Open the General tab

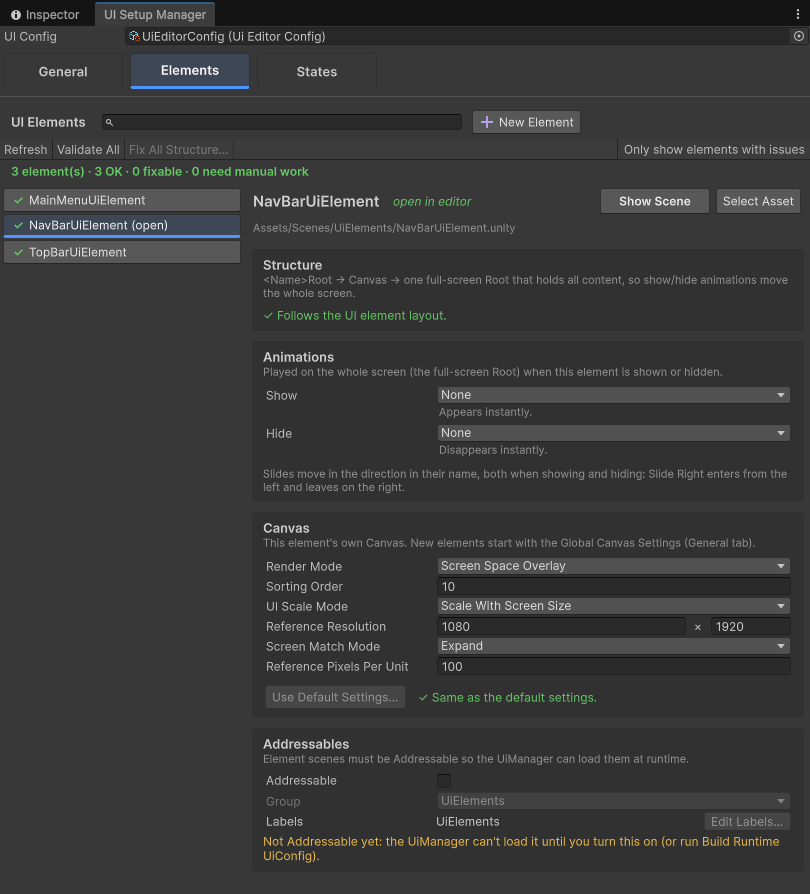pos(63,72)
